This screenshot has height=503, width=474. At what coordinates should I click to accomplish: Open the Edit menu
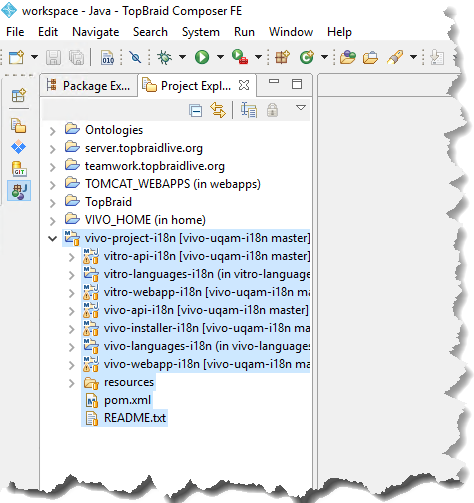coord(48,32)
